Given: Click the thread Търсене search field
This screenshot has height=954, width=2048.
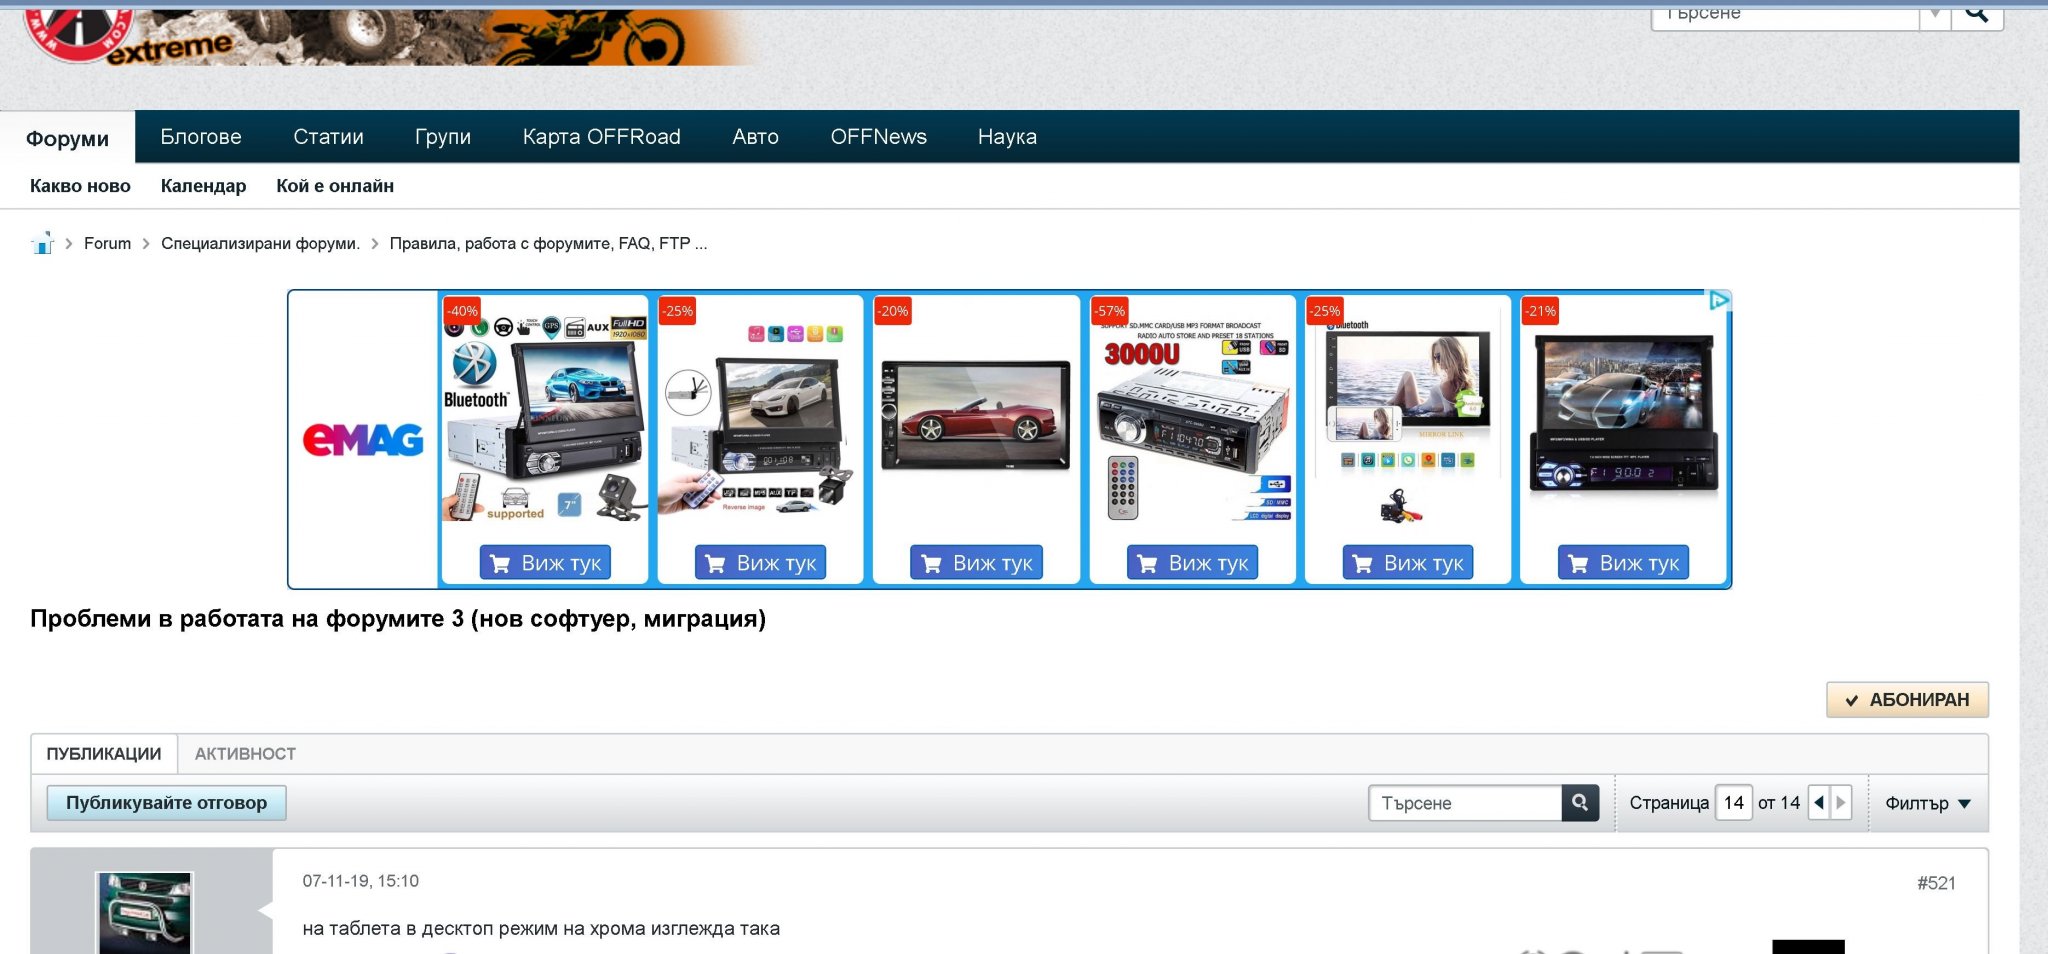Looking at the screenshot, I should pos(1465,803).
